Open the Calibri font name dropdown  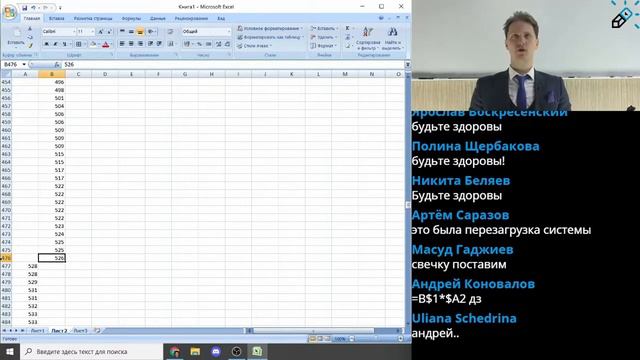(74, 31)
